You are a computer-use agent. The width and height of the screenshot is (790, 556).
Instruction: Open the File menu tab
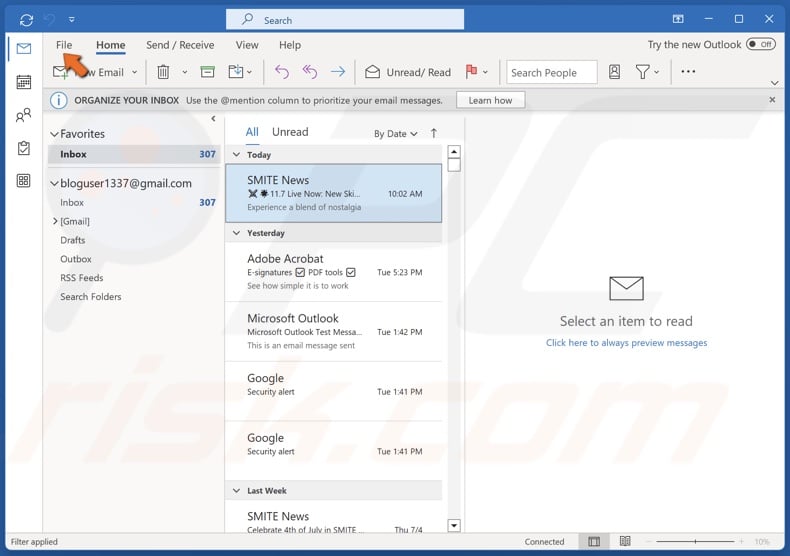coord(64,45)
